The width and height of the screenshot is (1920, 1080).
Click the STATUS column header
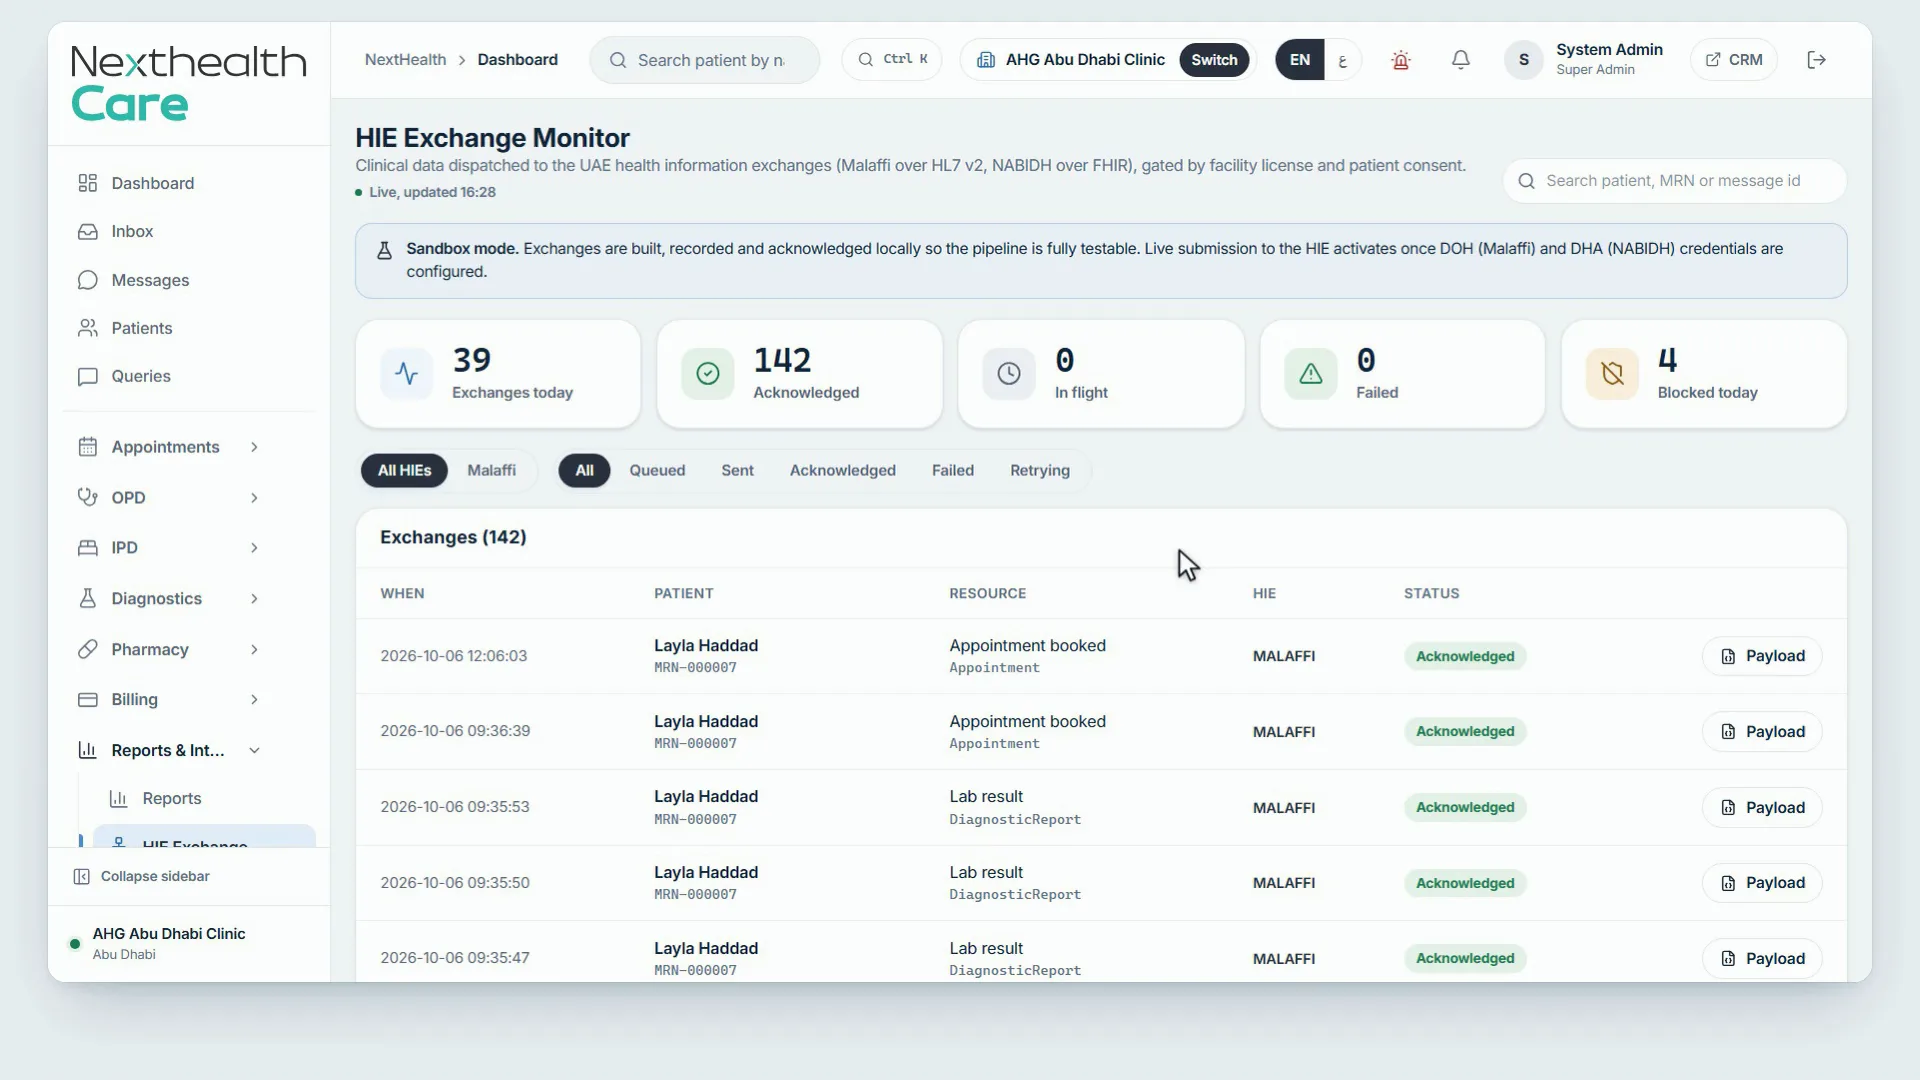[1431, 593]
